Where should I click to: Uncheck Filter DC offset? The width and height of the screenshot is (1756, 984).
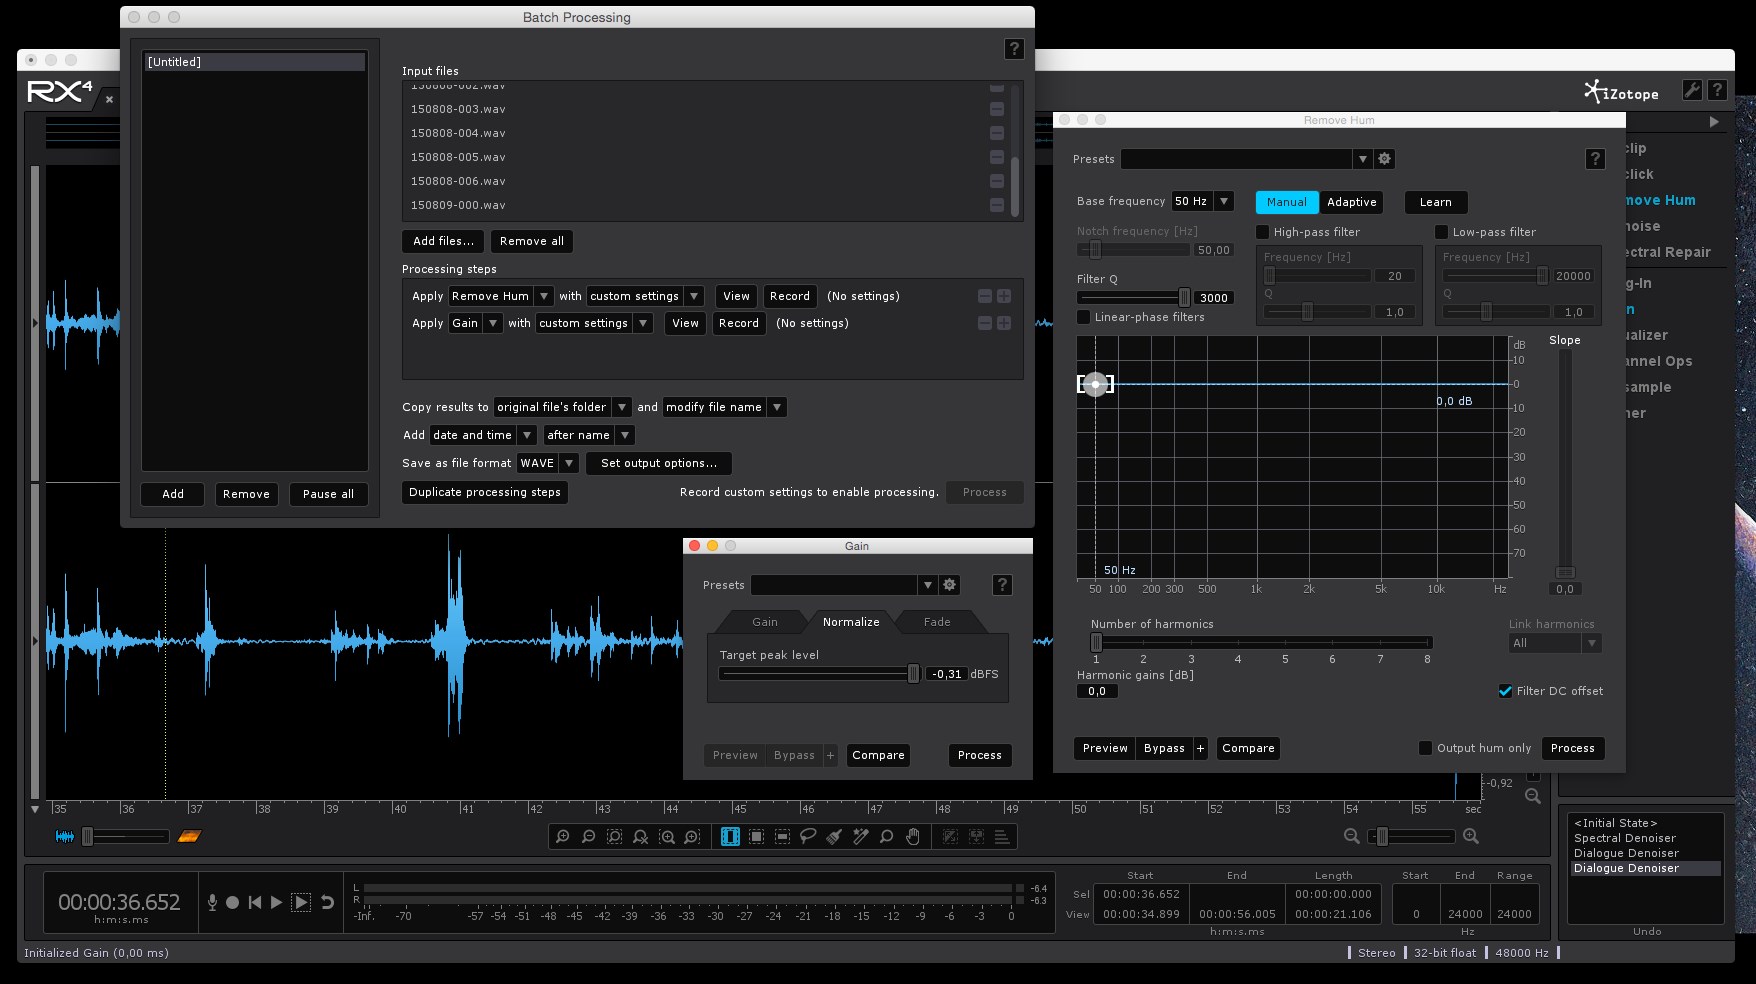1505,691
